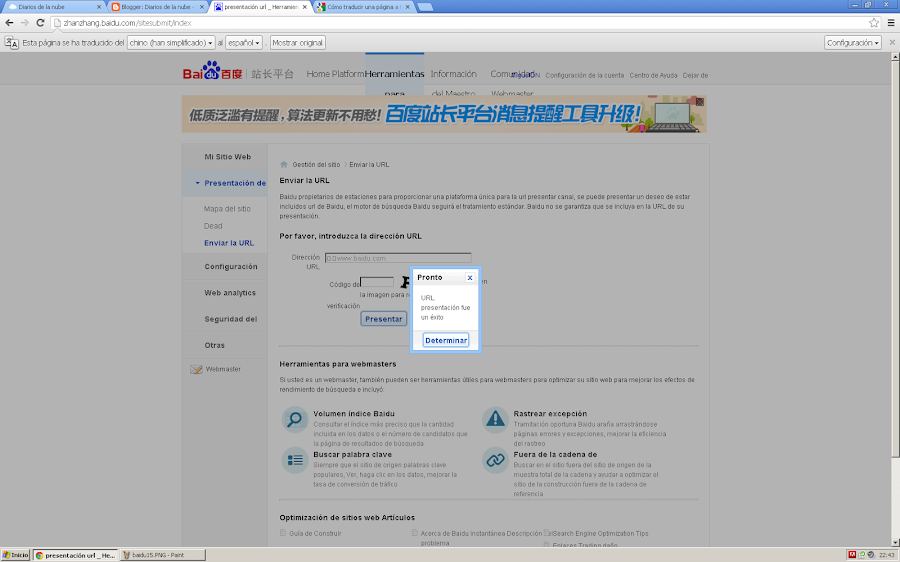Open the Centro de Ayuda link
Image resolution: width=900 pixels, height=562 pixels.
653,75
